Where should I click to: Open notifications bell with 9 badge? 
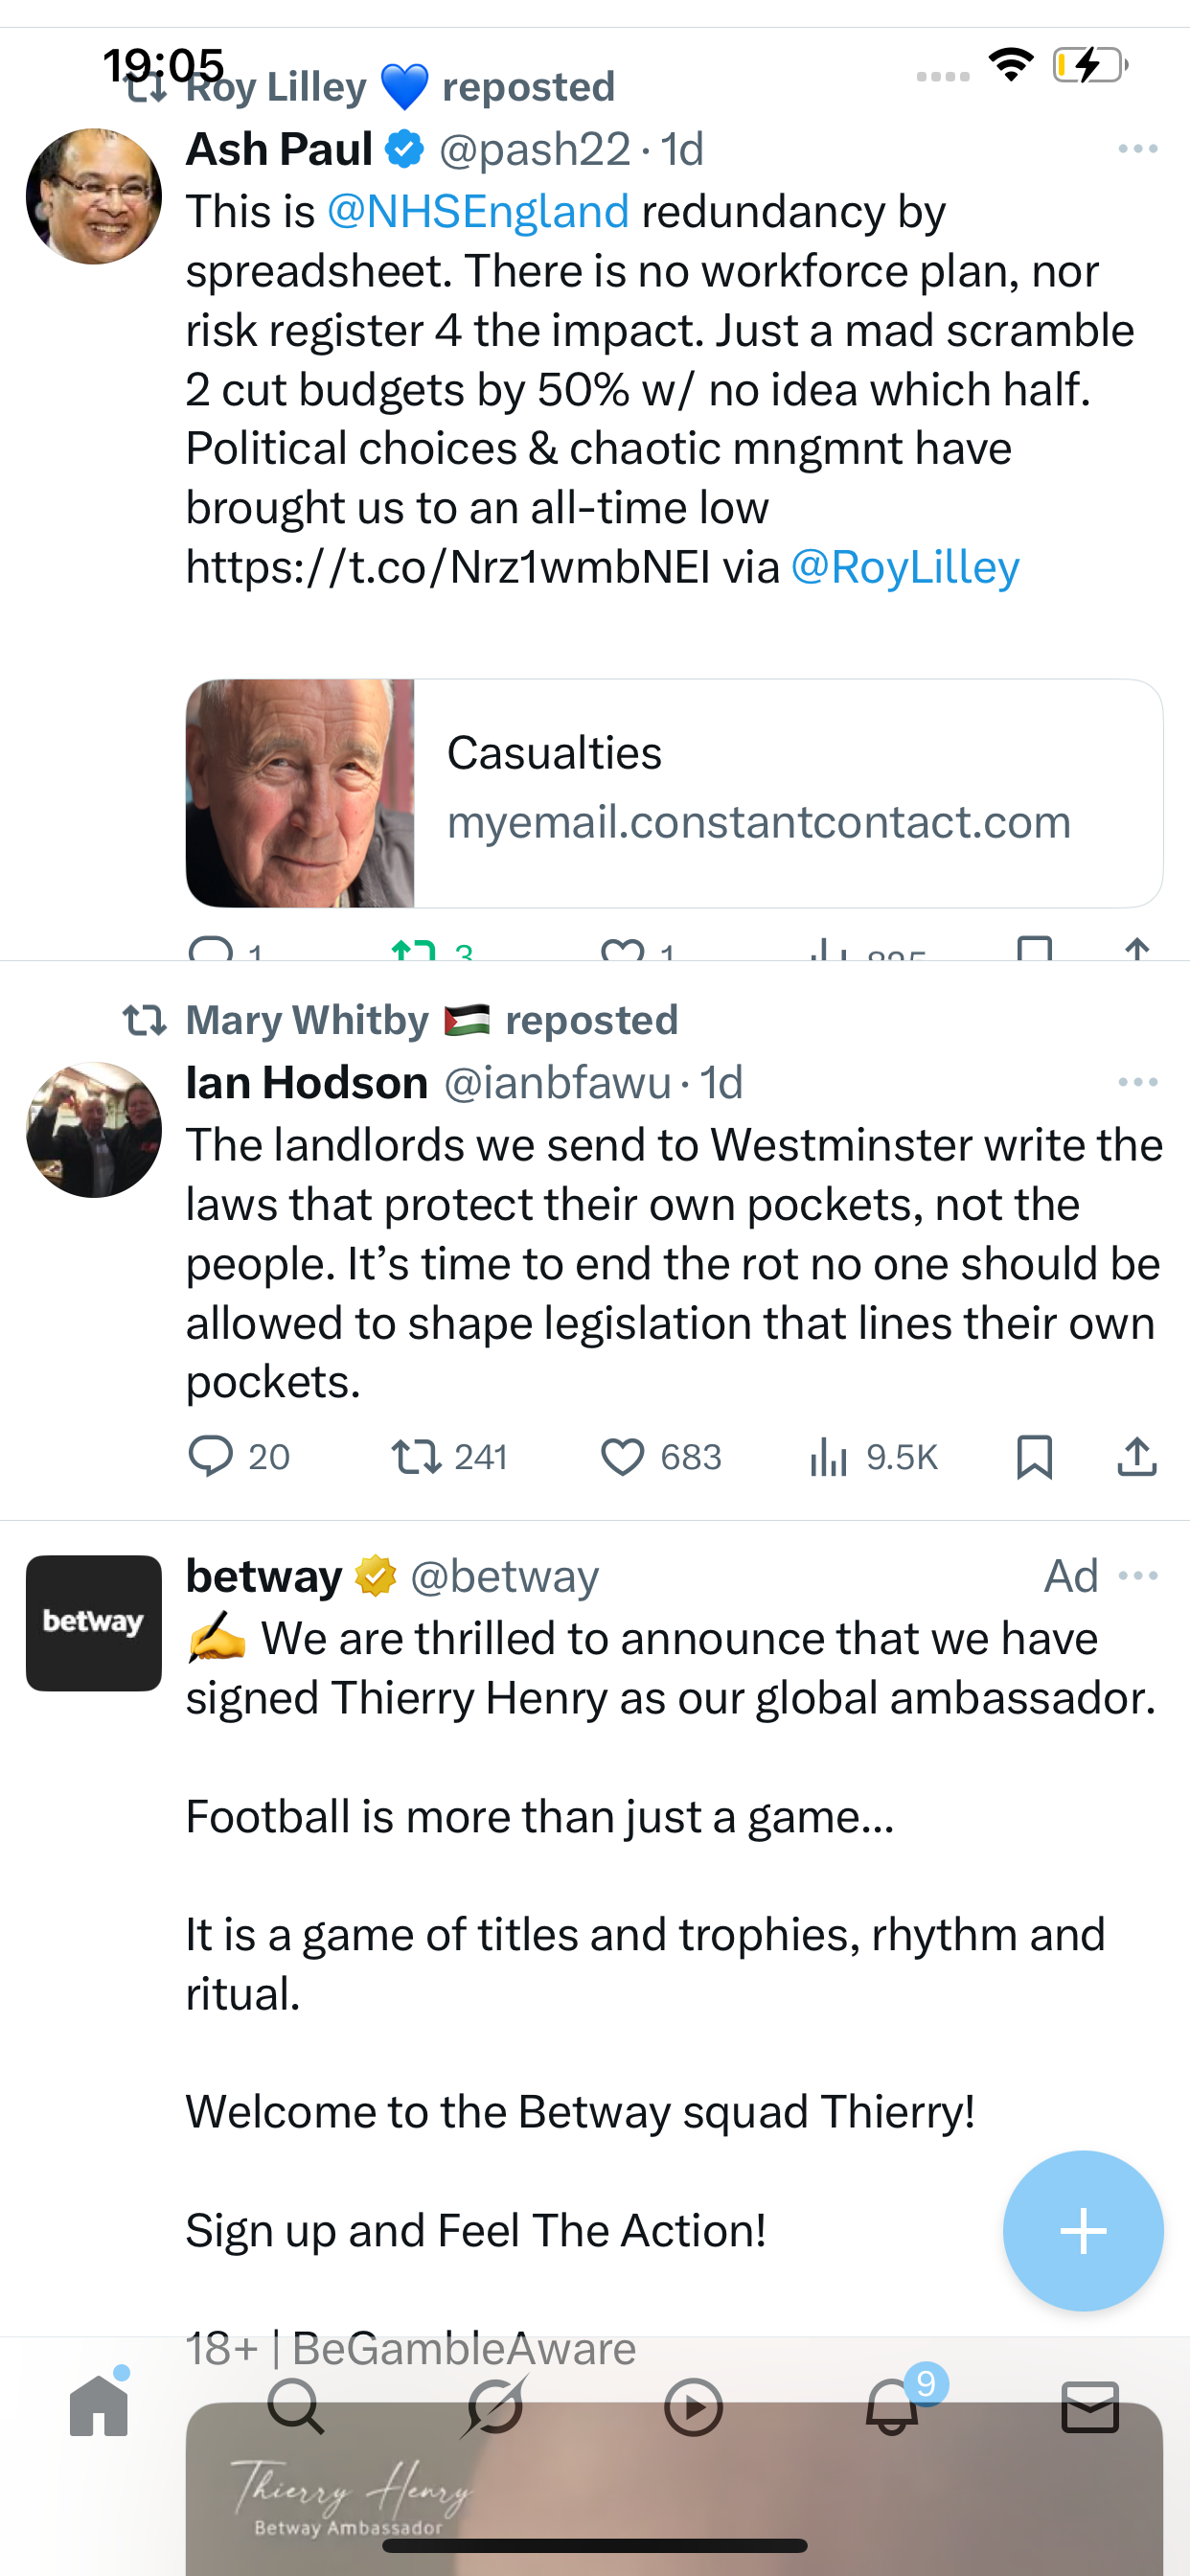[892, 2406]
